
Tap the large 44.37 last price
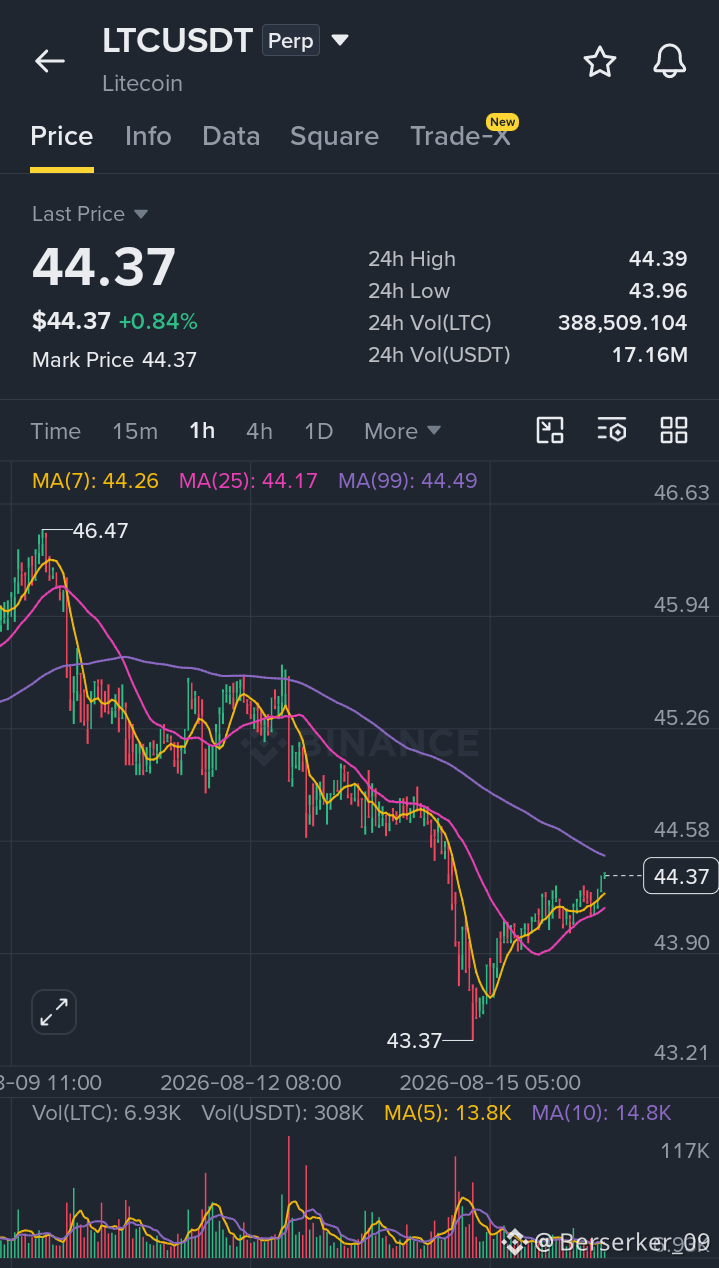[104, 267]
